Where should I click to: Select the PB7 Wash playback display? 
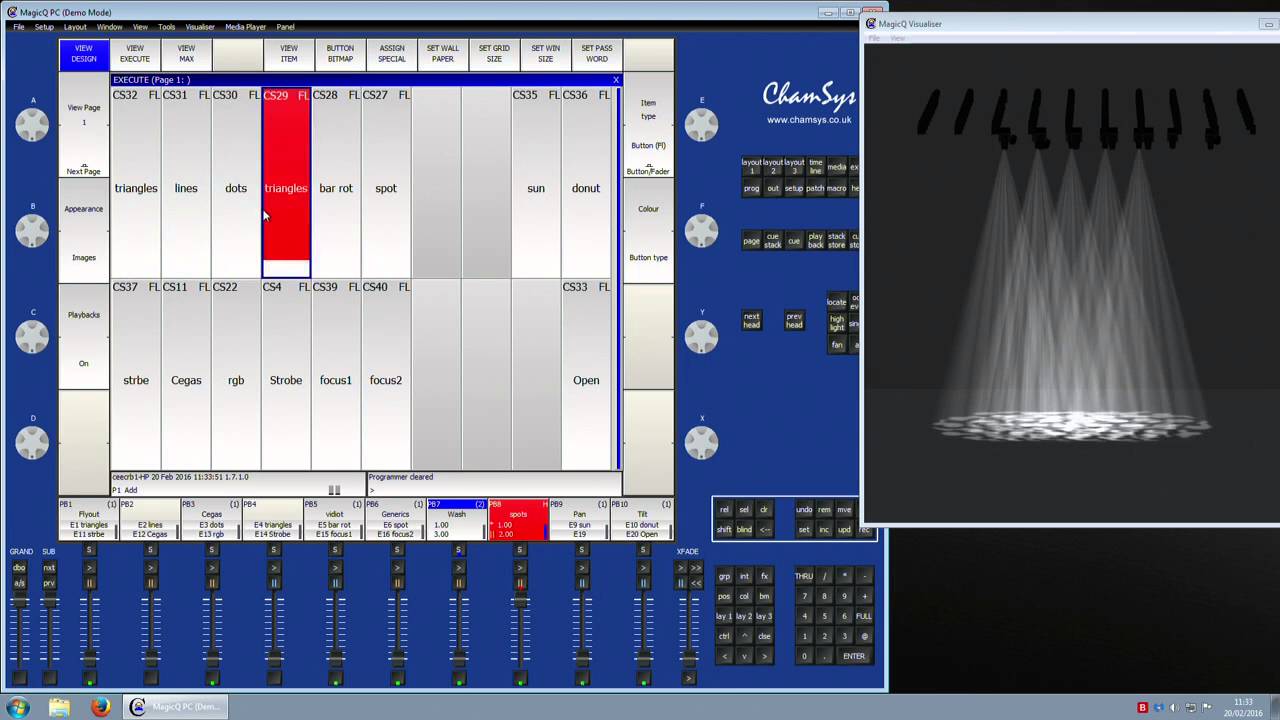457,519
